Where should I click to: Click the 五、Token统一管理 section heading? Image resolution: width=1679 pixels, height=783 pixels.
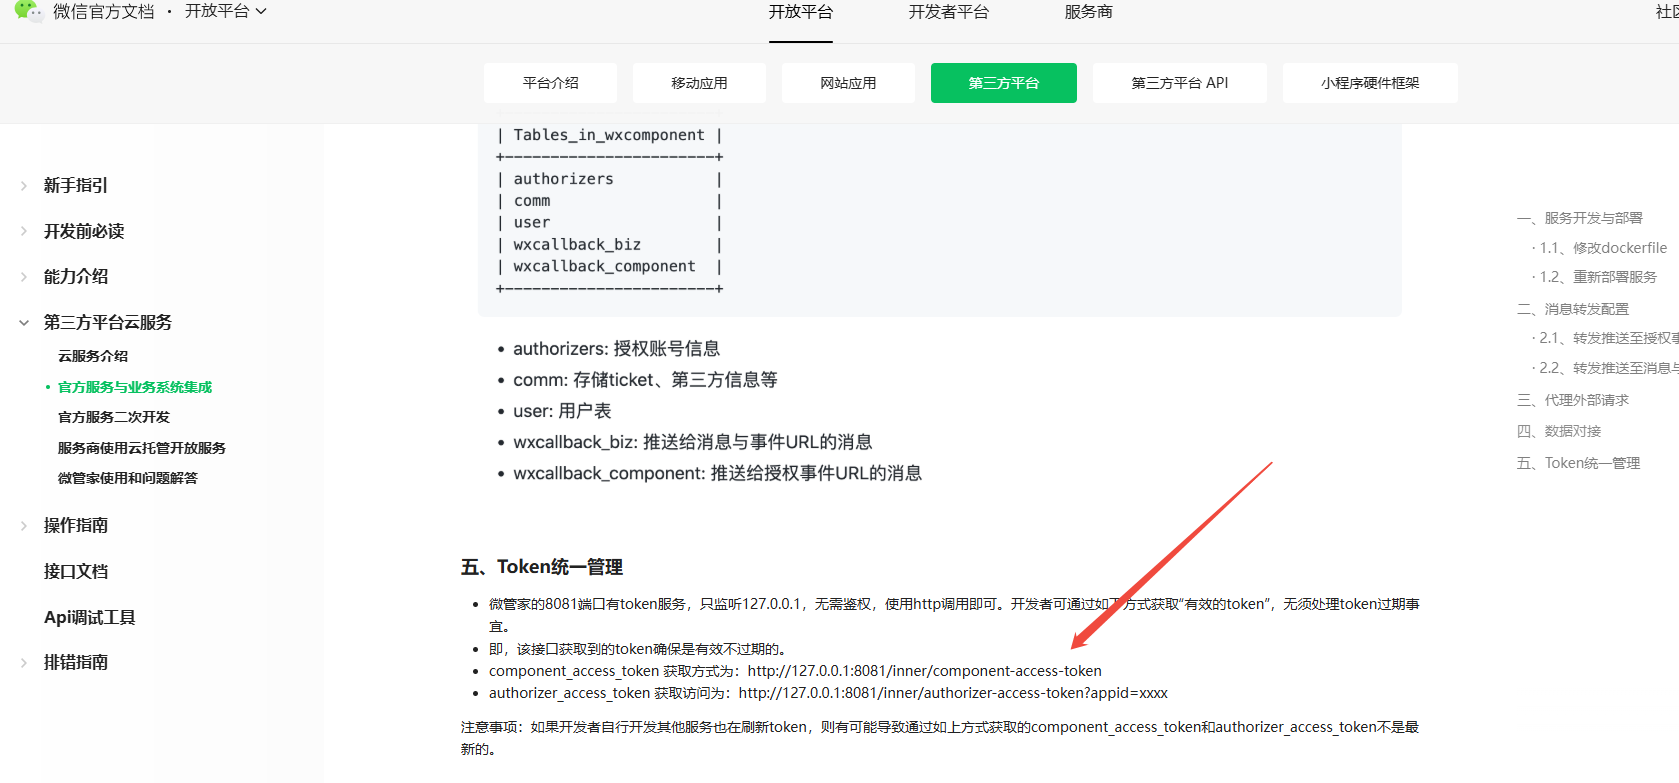[542, 567]
